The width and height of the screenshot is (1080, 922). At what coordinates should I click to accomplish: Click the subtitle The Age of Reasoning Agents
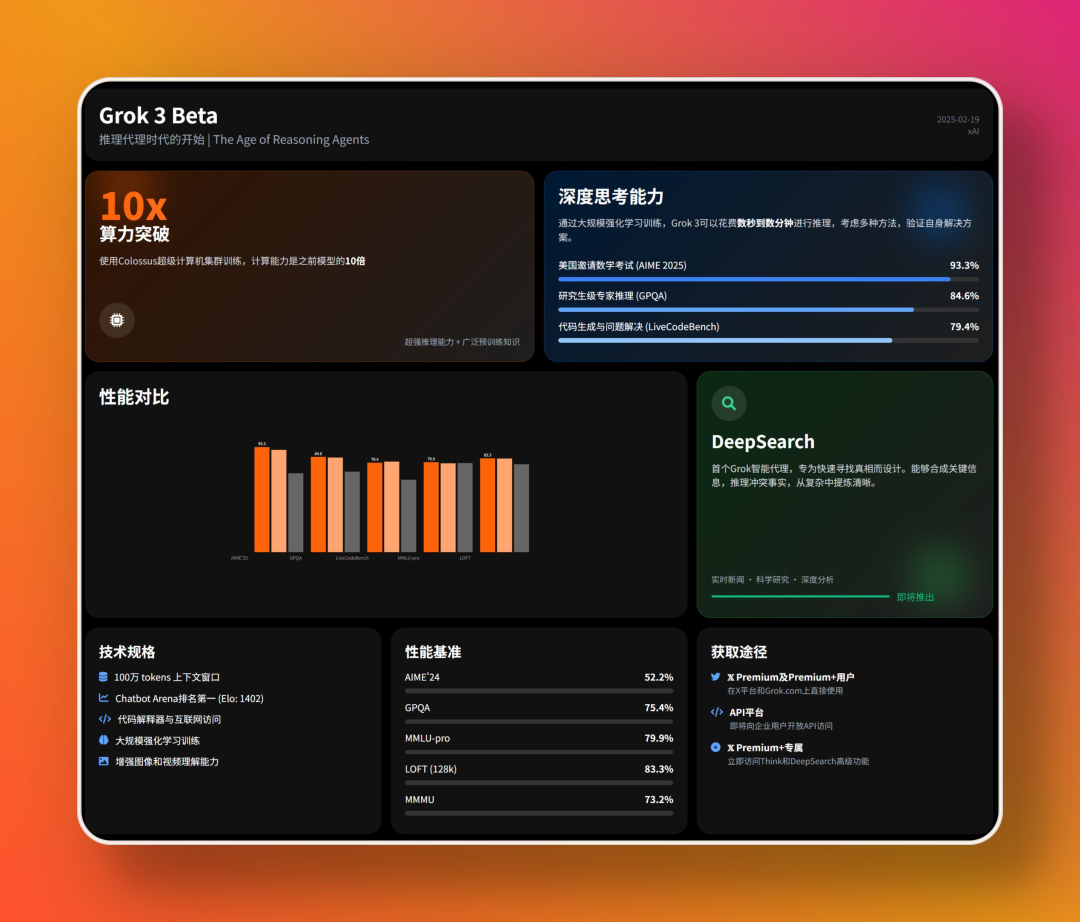pyautogui.click(x=291, y=140)
